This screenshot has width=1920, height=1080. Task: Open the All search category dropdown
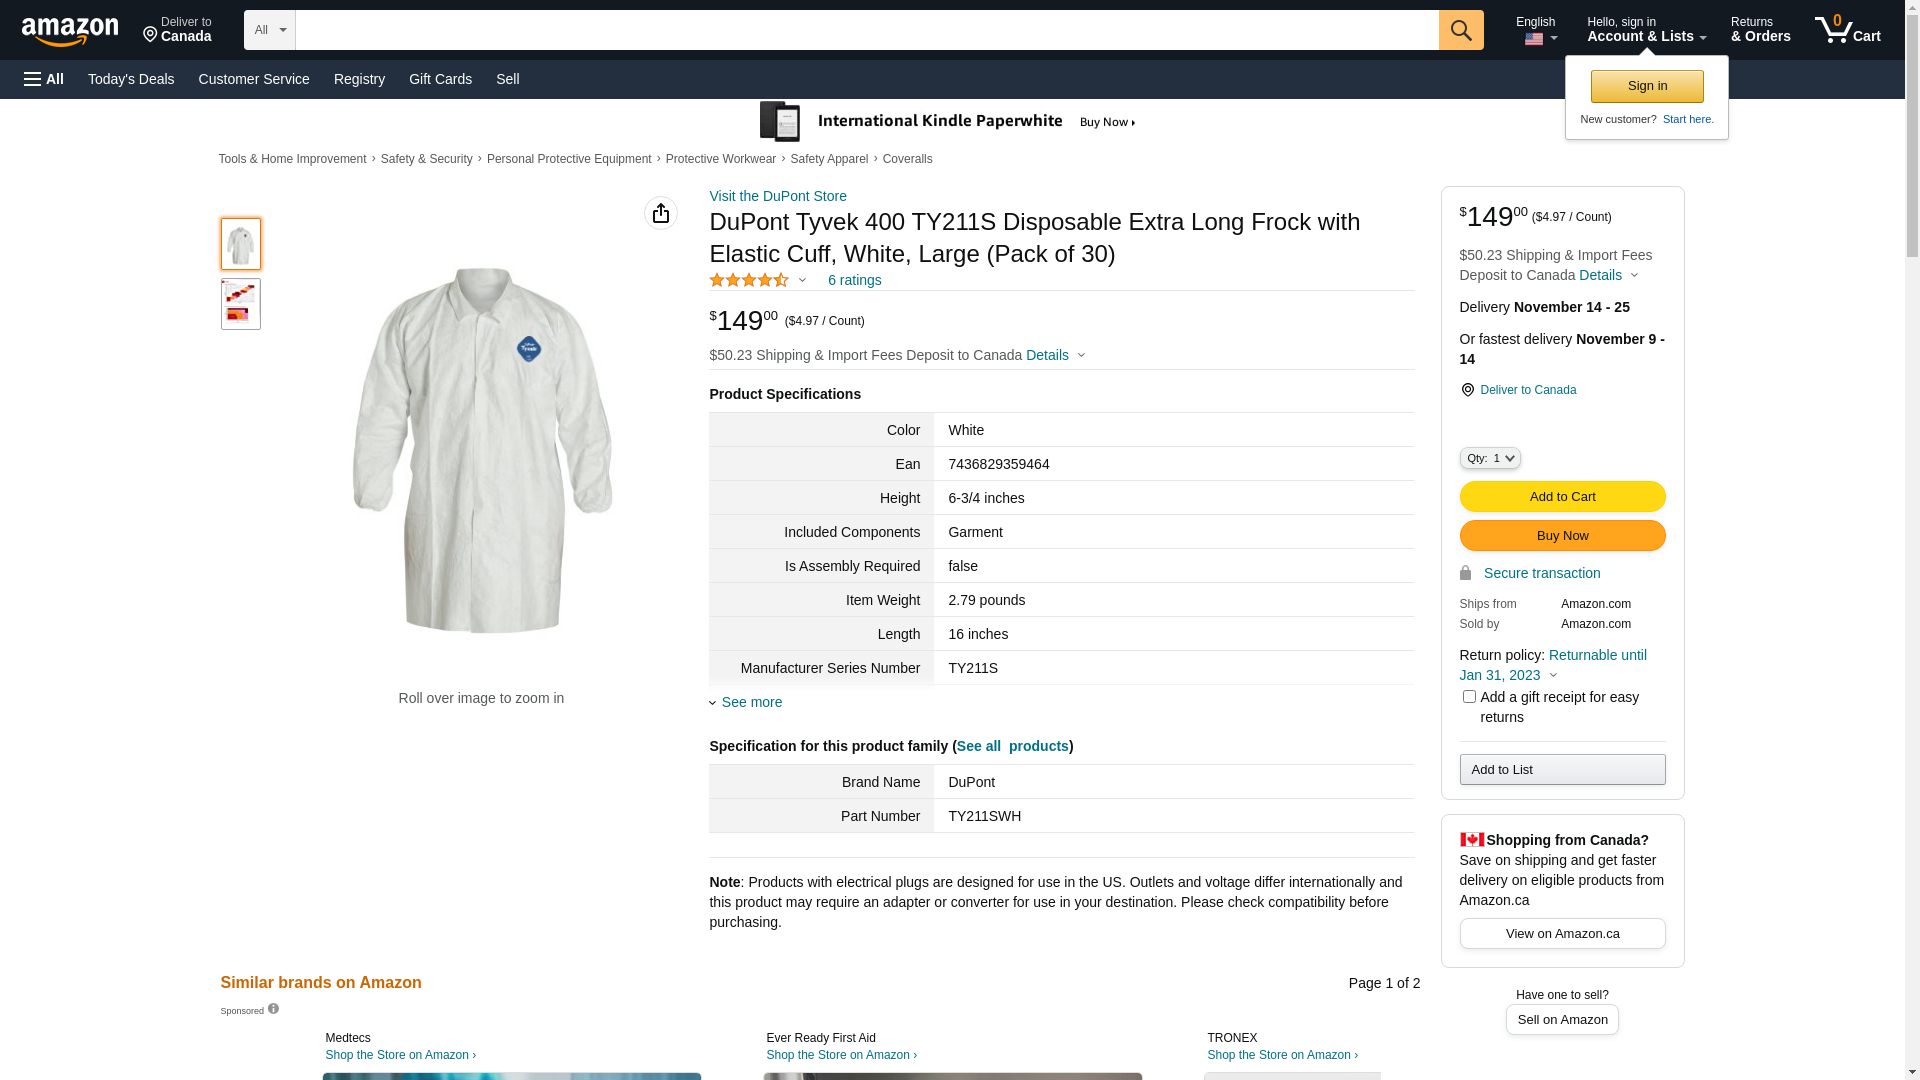point(269,30)
